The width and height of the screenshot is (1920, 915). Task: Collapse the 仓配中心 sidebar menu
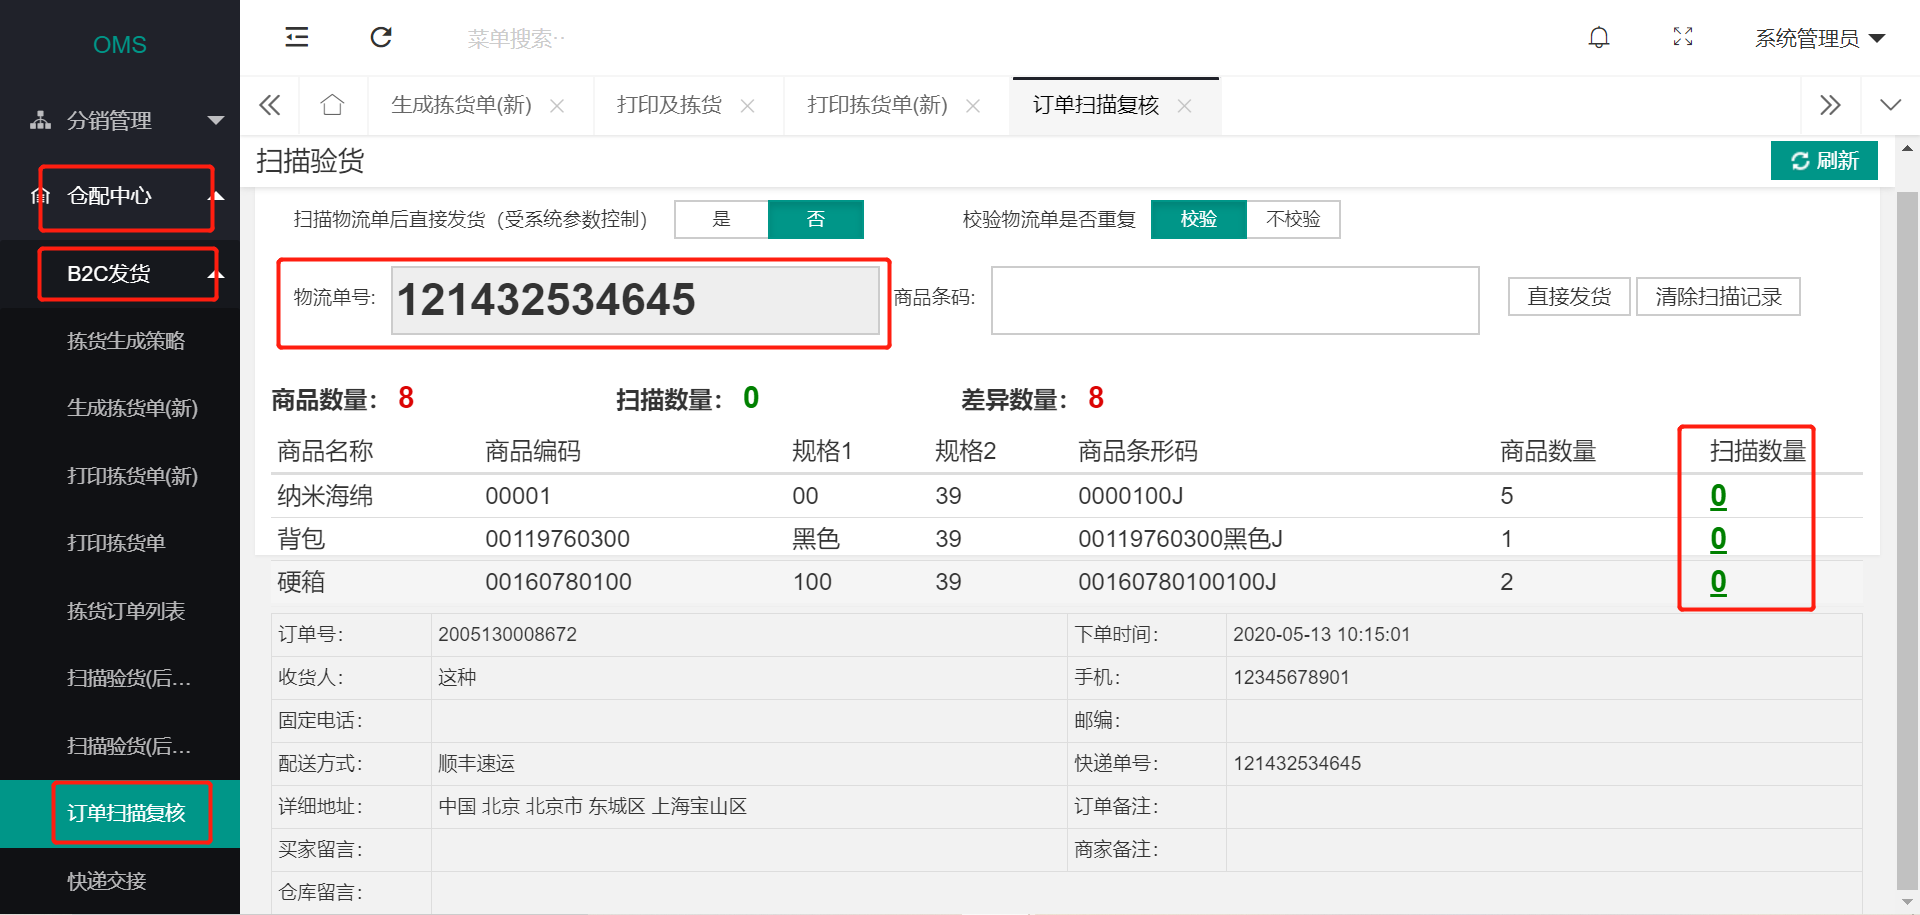120,196
